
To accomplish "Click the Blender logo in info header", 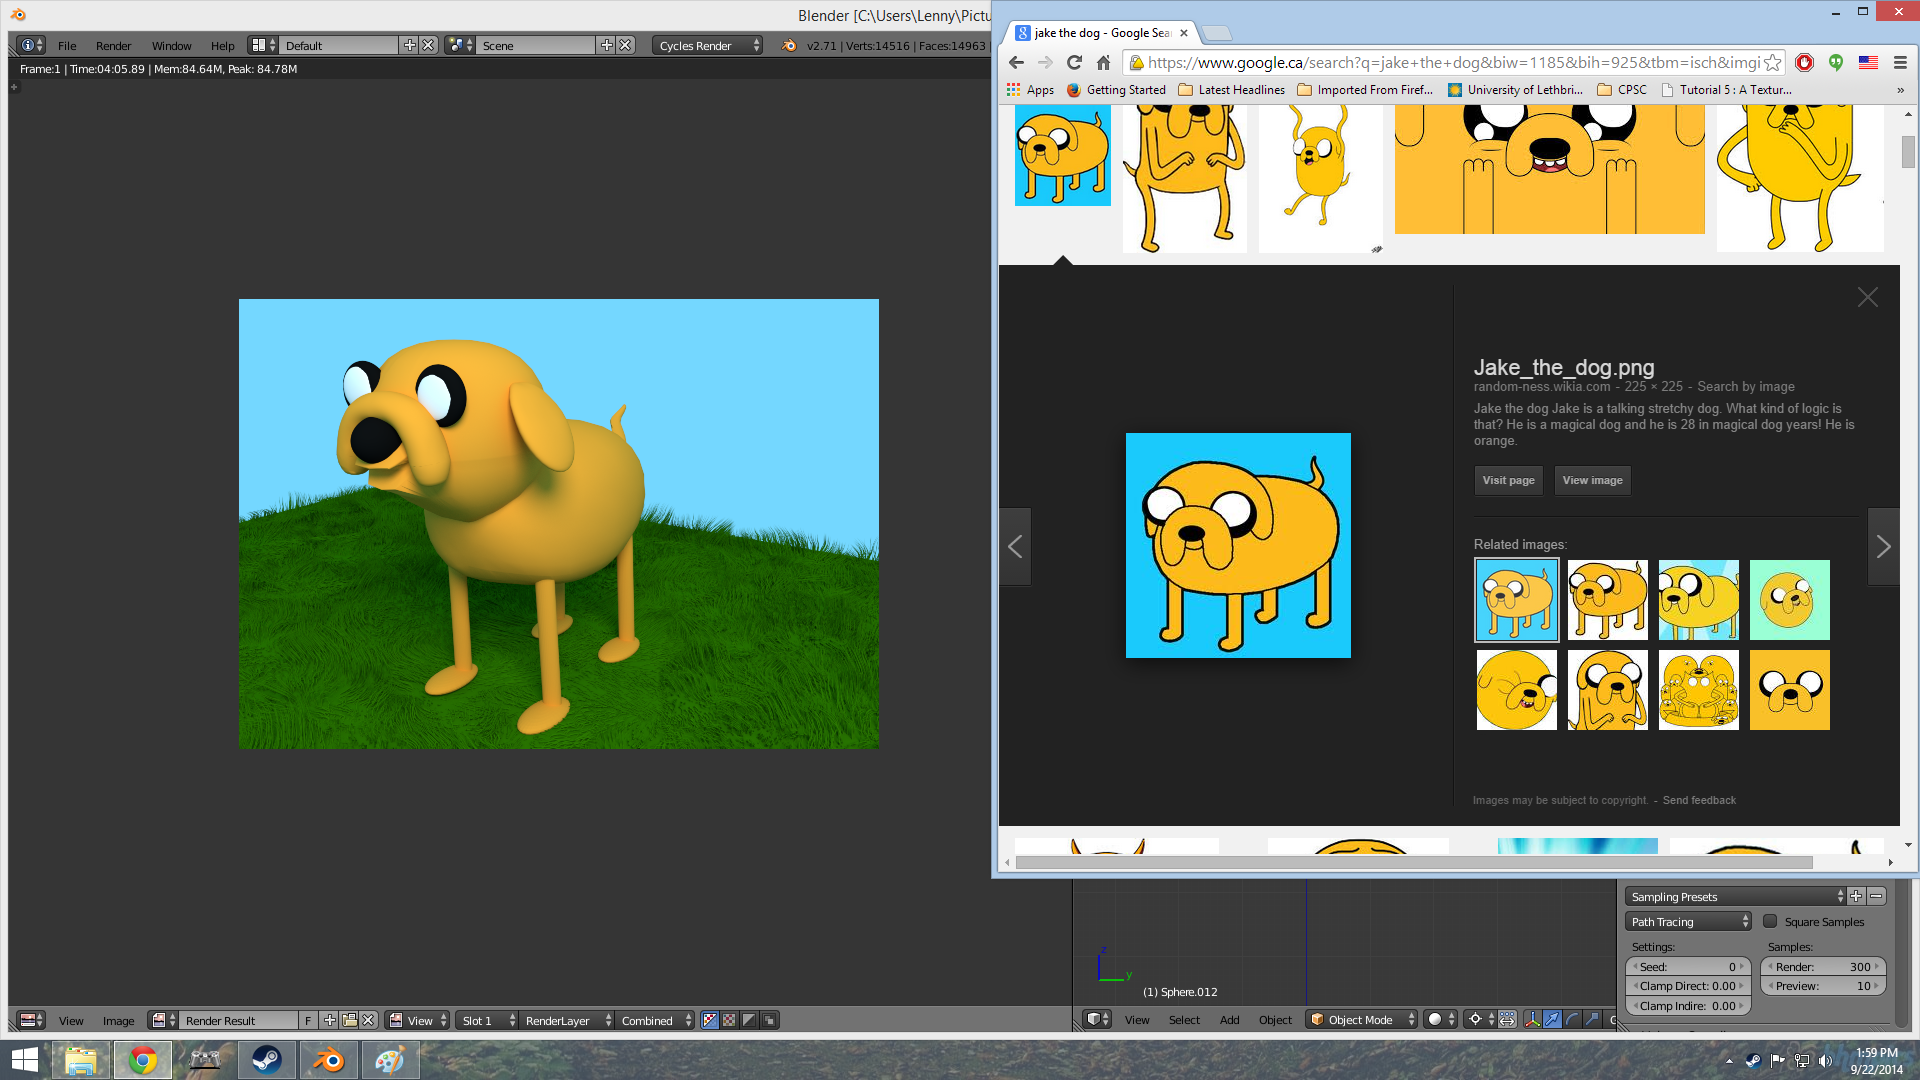I will click(x=789, y=45).
